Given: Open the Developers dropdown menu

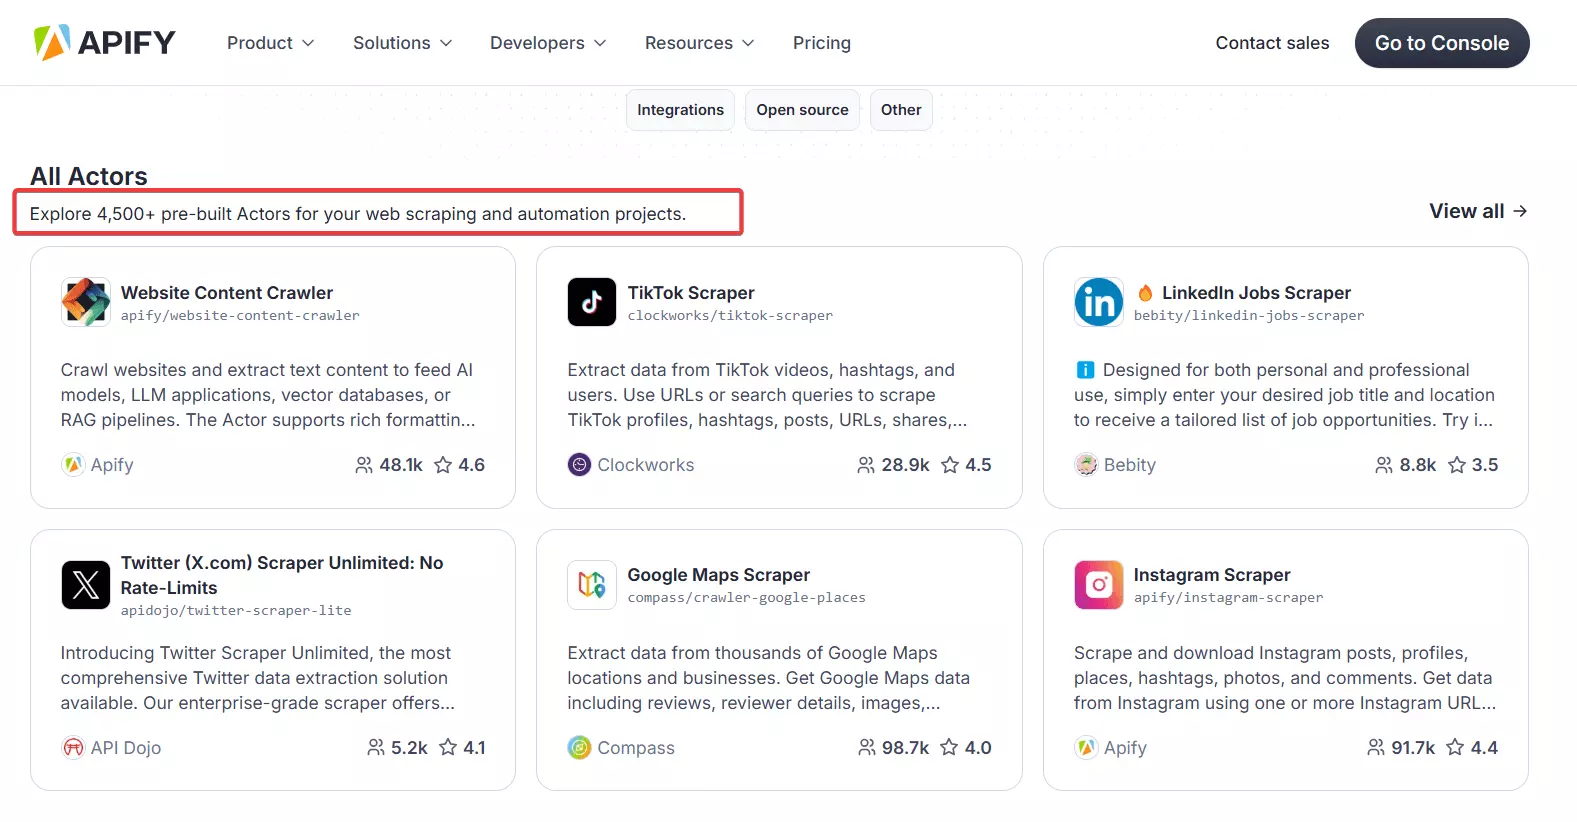Looking at the screenshot, I should click(x=548, y=43).
